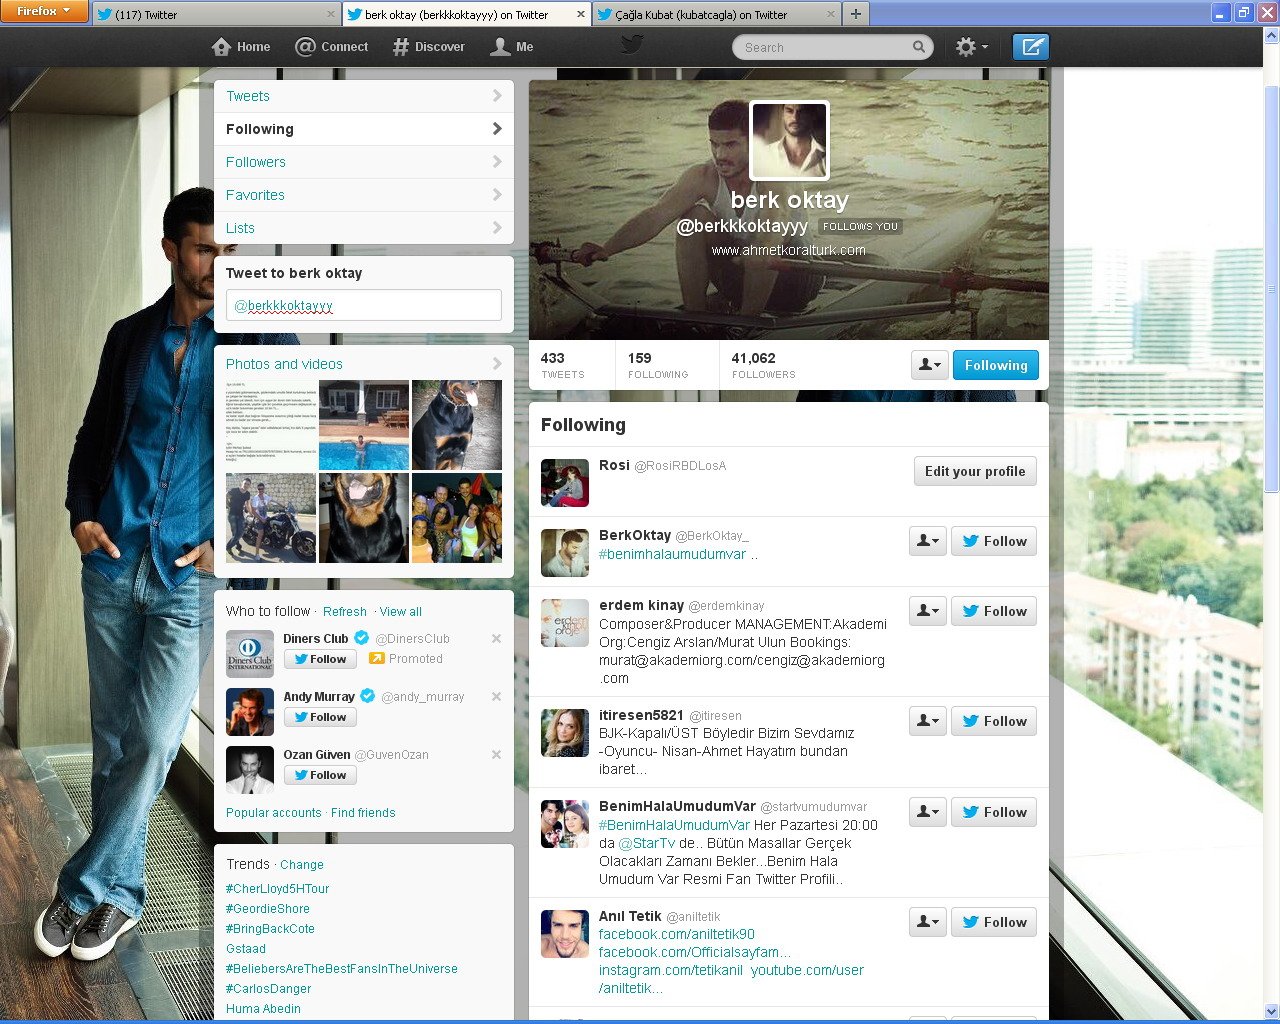Open the Connect page
This screenshot has height=1024, width=1280.
332,47
